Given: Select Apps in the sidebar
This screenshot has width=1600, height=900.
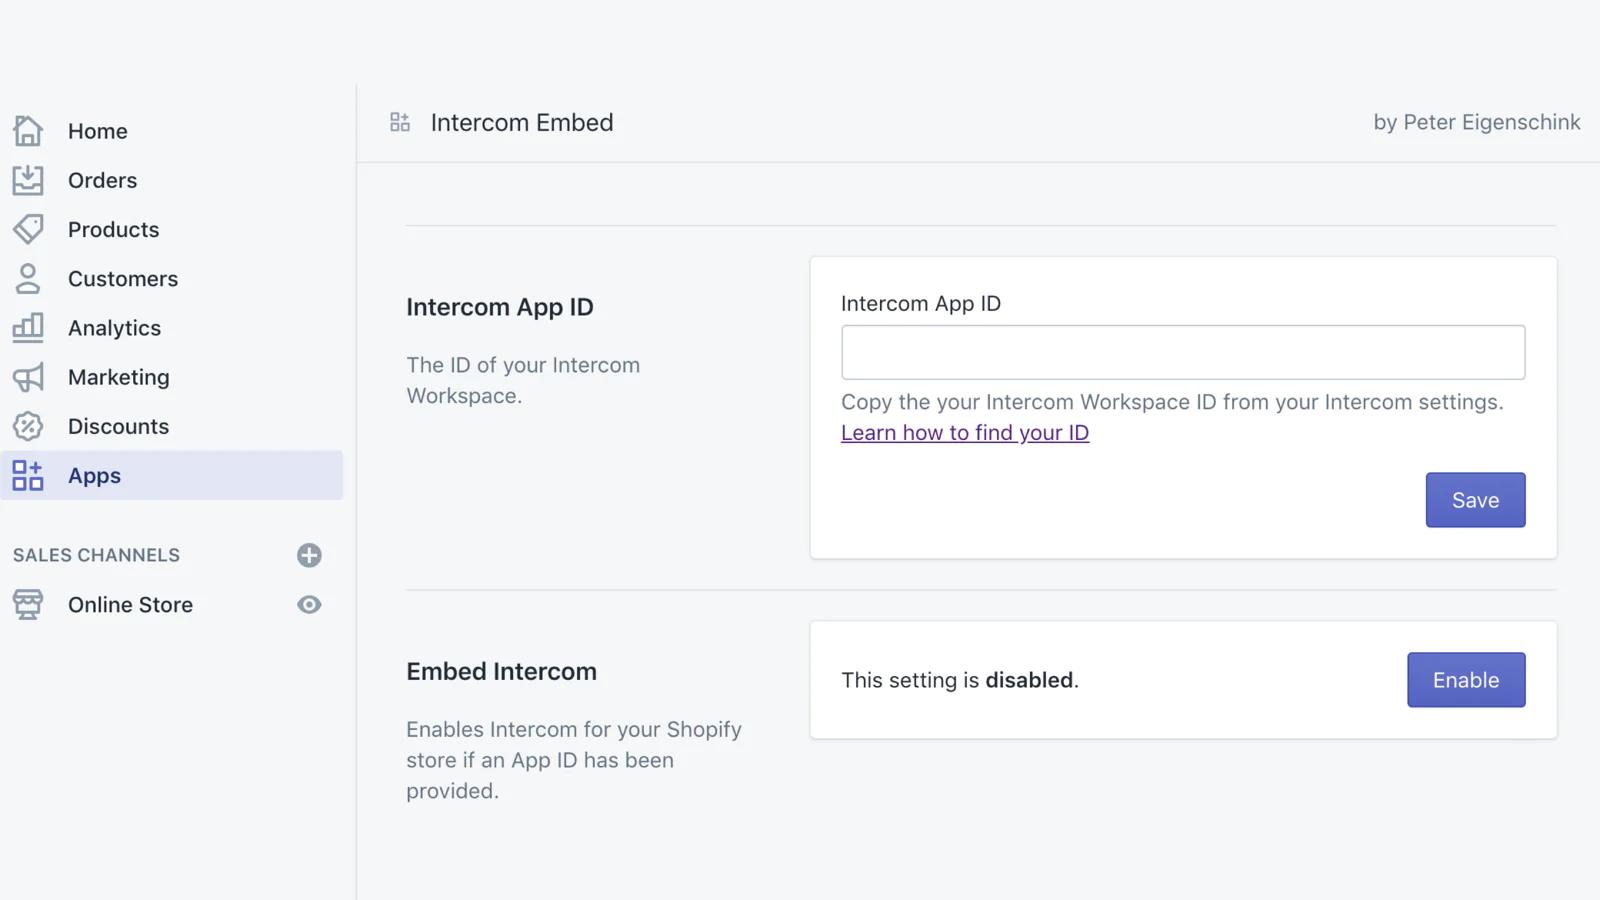Looking at the screenshot, I should click(x=94, y=475).
